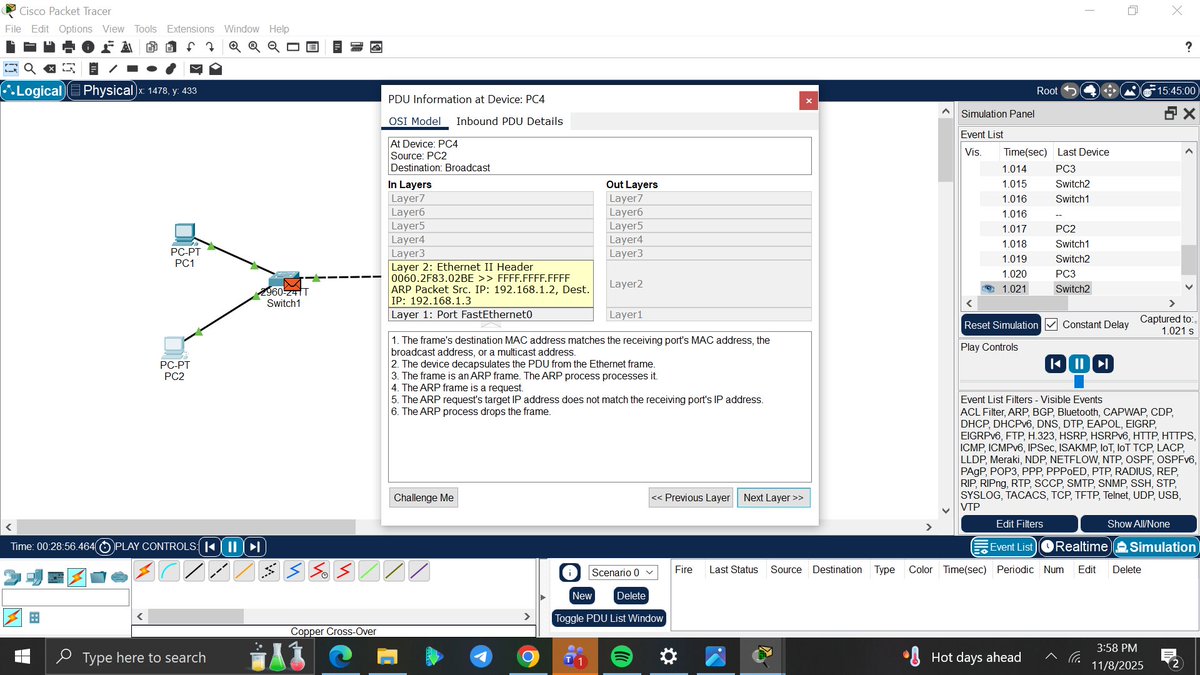
Task: Click the Save (floppy disk) toolbar icon
Action: pos(49,47)
